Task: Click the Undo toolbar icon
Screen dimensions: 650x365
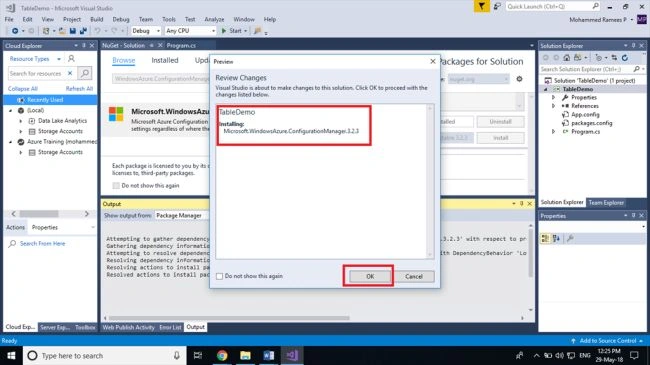Action: point(97,31)
